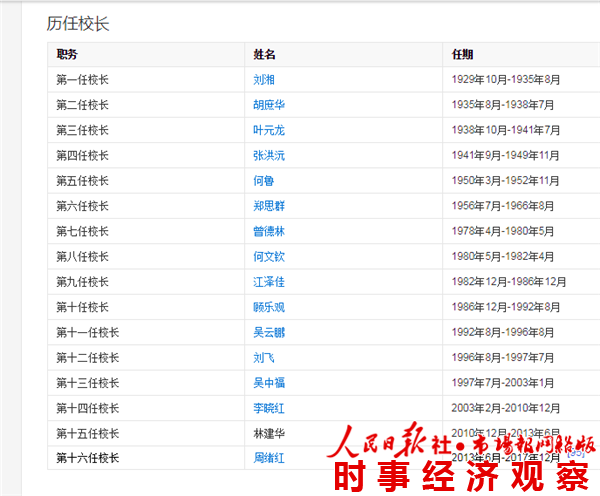Click term 1982年12月-1986年12月
This screenshot has height=496, width=600.
click(509, 282)
